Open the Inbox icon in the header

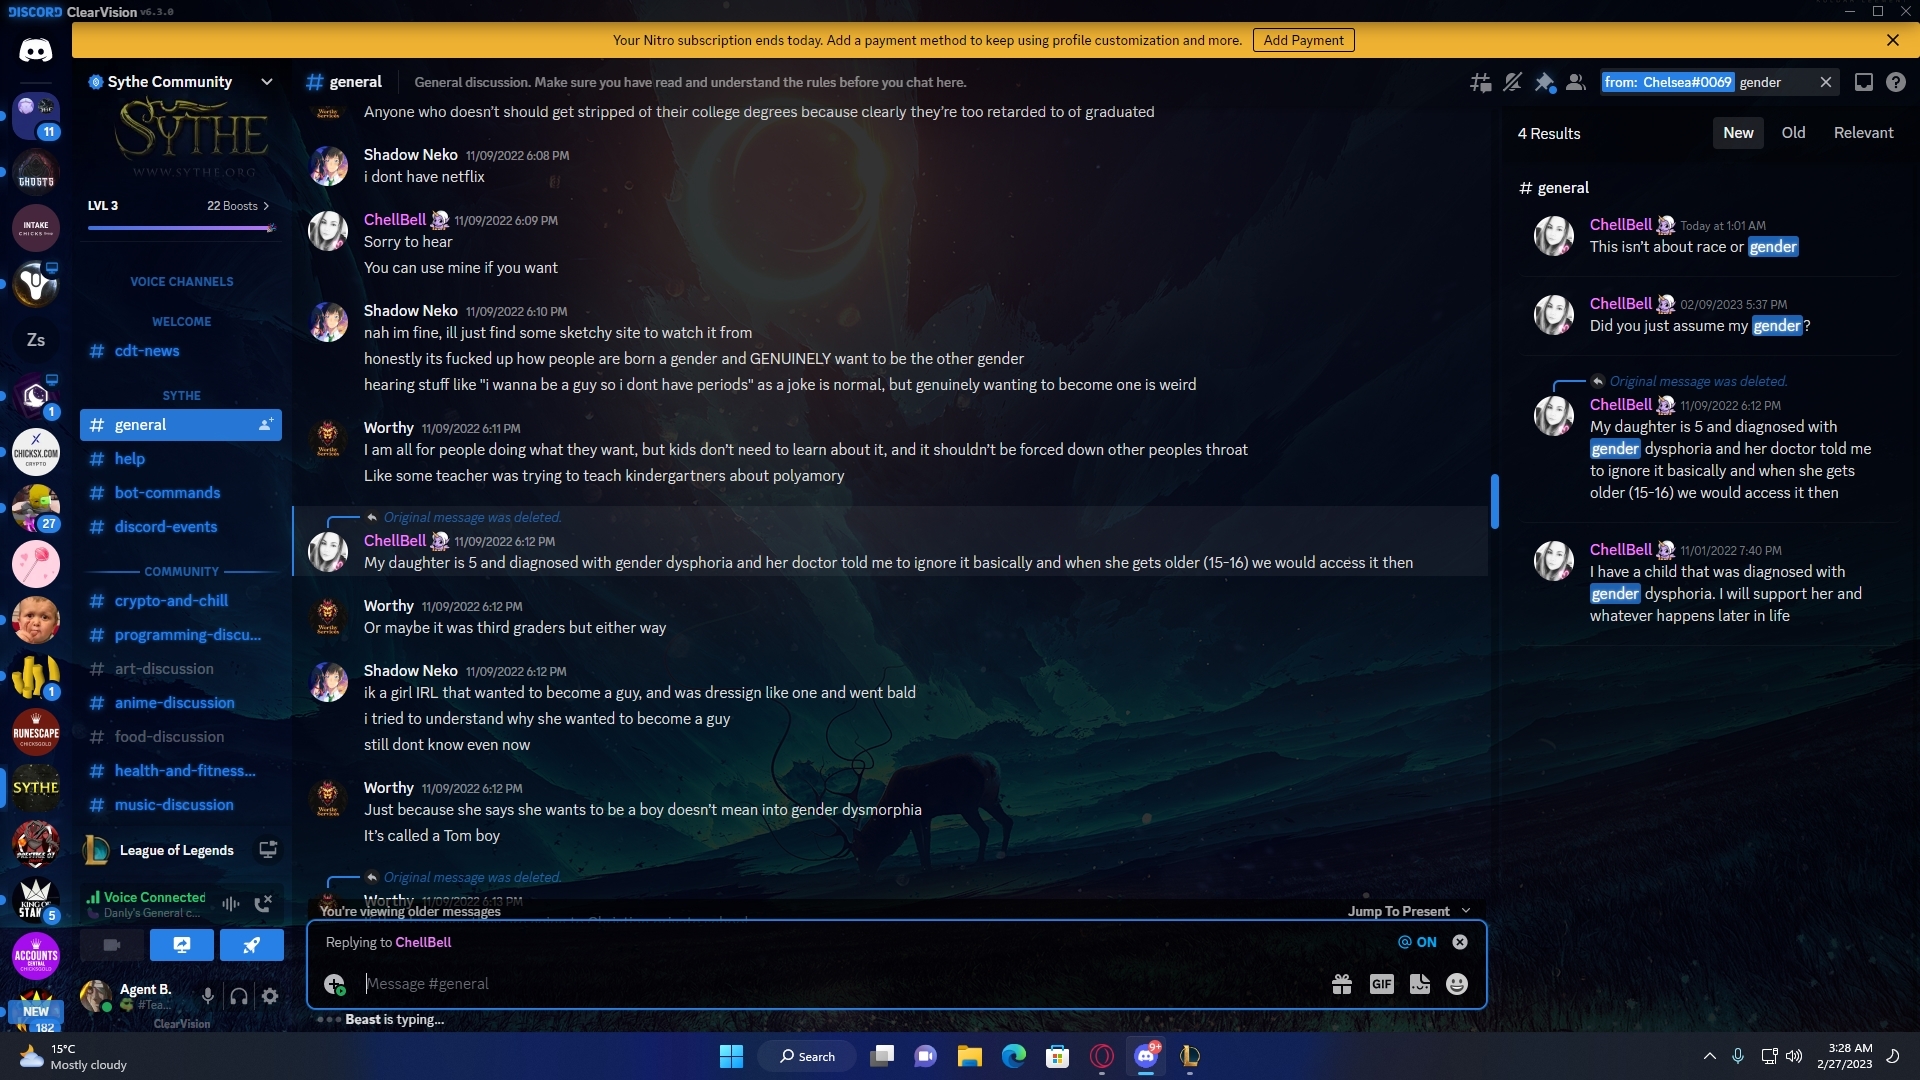(1864, 82)
